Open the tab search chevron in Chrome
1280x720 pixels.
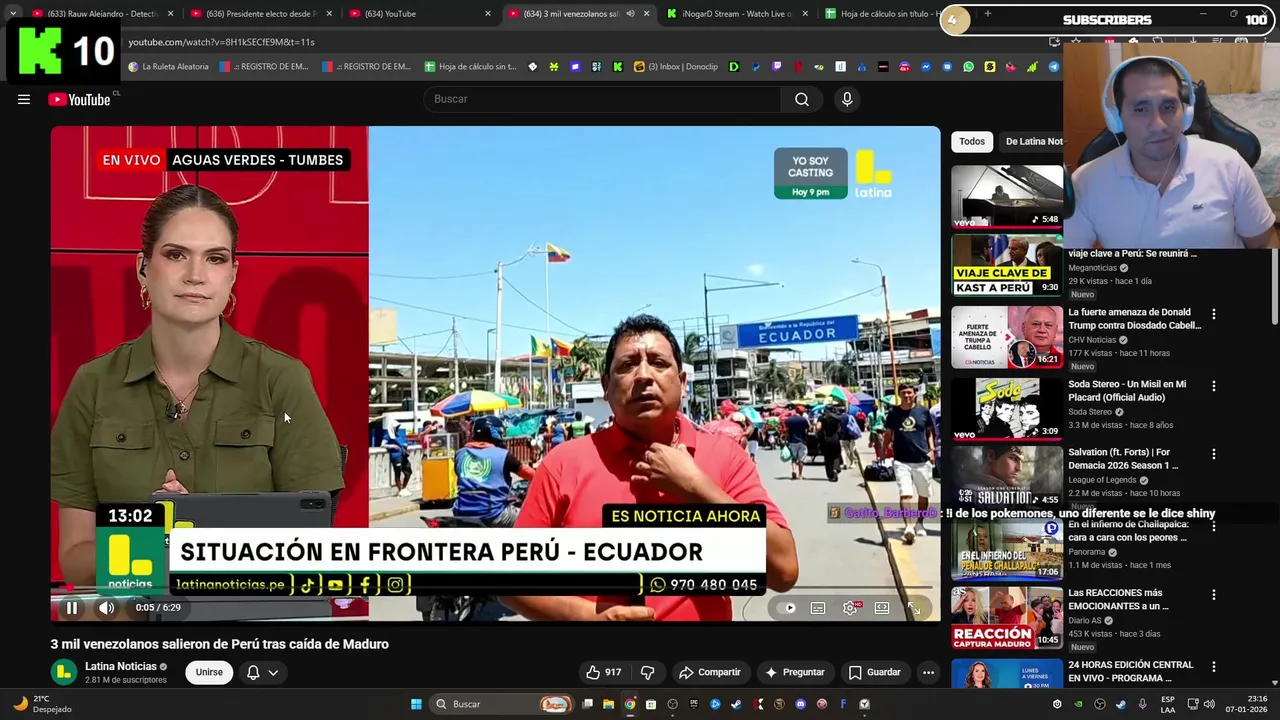click(x=12, y=14)
